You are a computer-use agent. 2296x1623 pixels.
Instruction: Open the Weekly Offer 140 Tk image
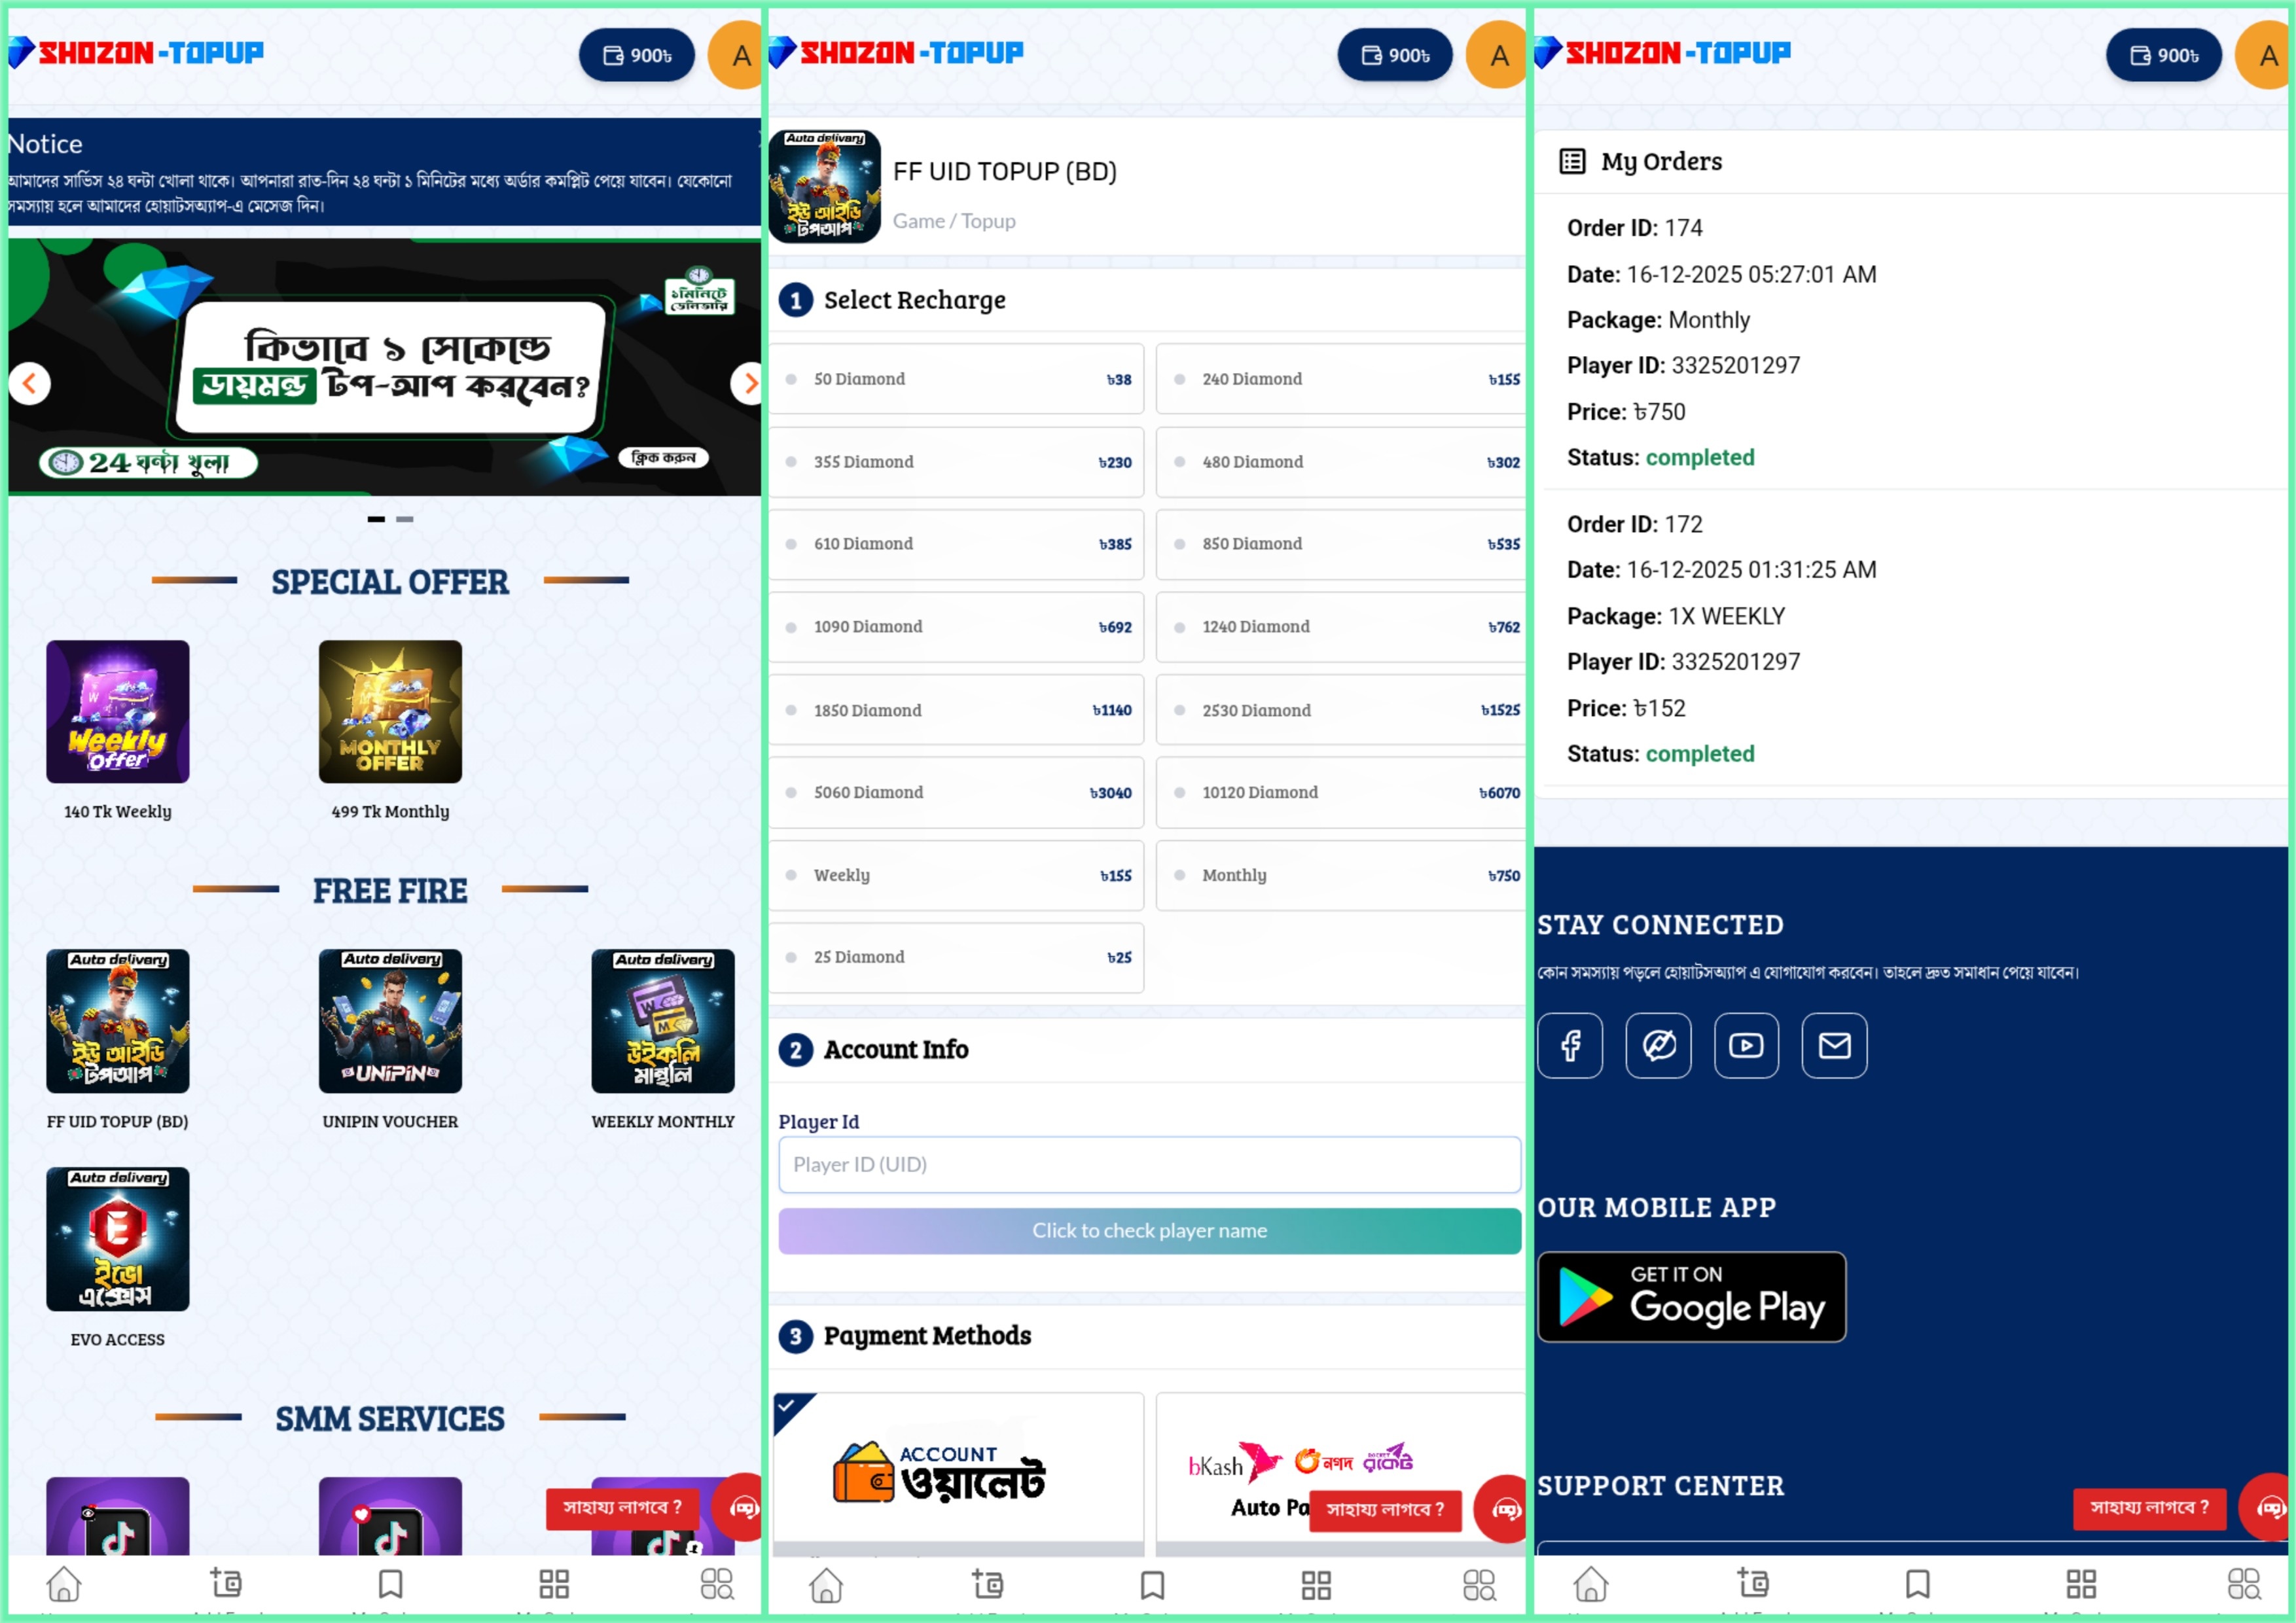(117, 711)
